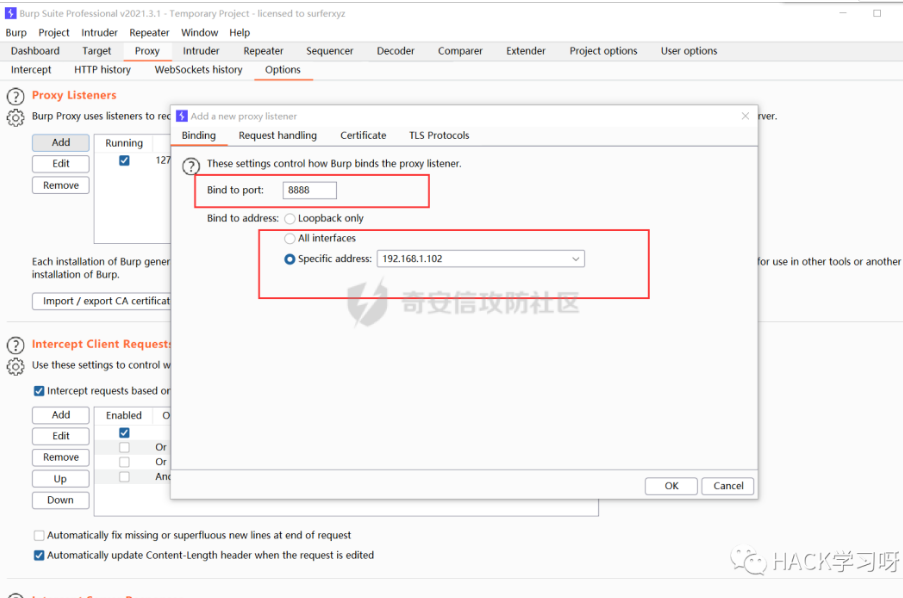Open Intercept Client Requests help icon
Screen dimensions: 903x598
pos(16,345)
